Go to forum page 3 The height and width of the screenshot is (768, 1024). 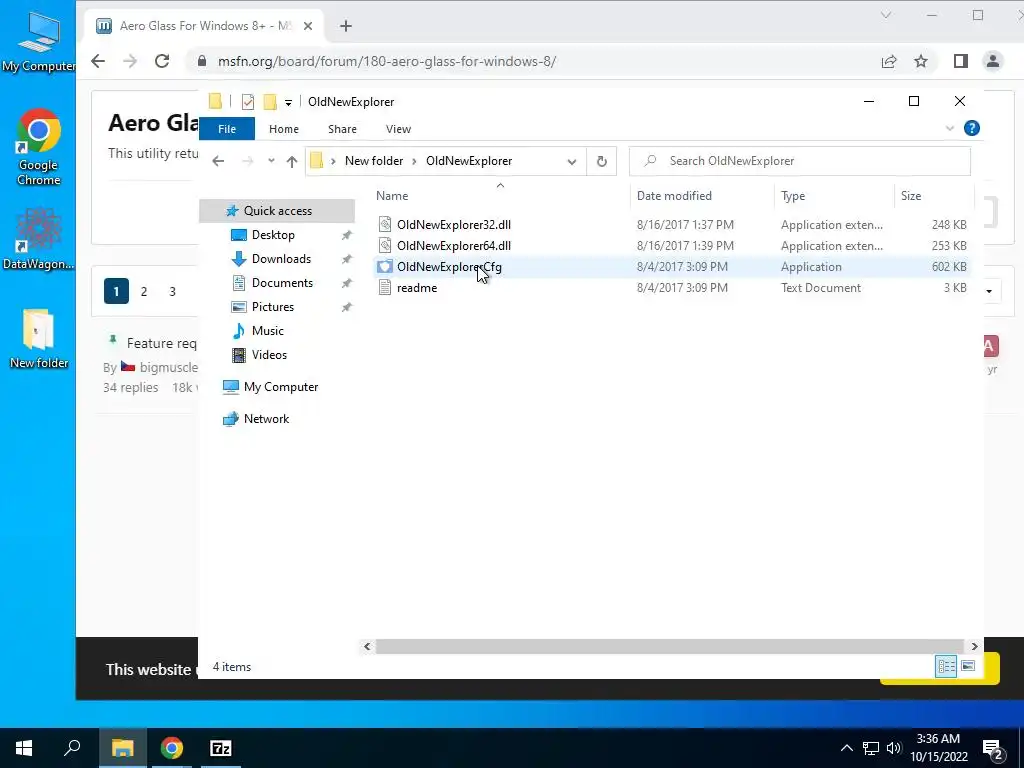[172, 291]
